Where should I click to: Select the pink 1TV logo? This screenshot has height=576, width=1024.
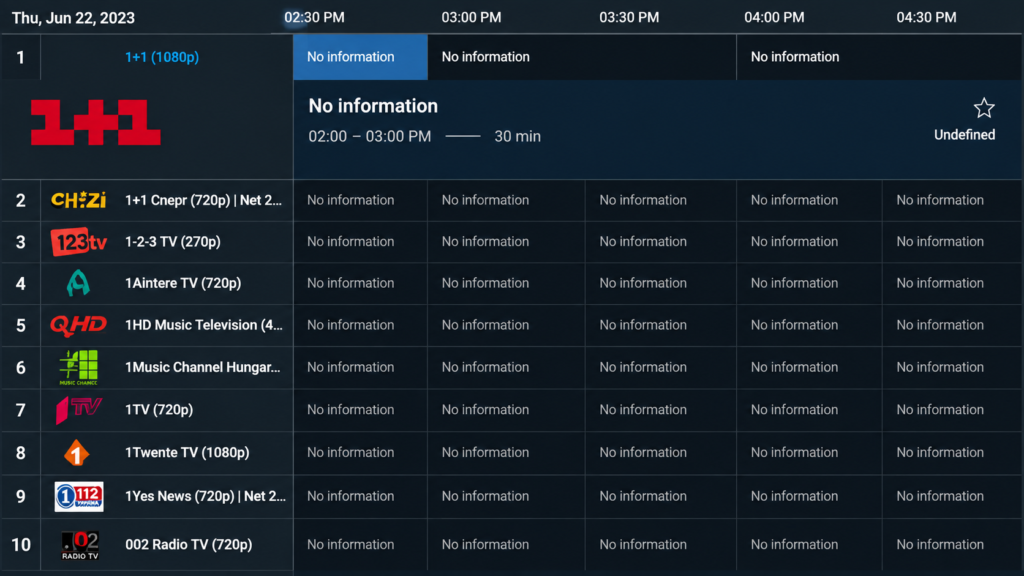click(x=78, y=409)
